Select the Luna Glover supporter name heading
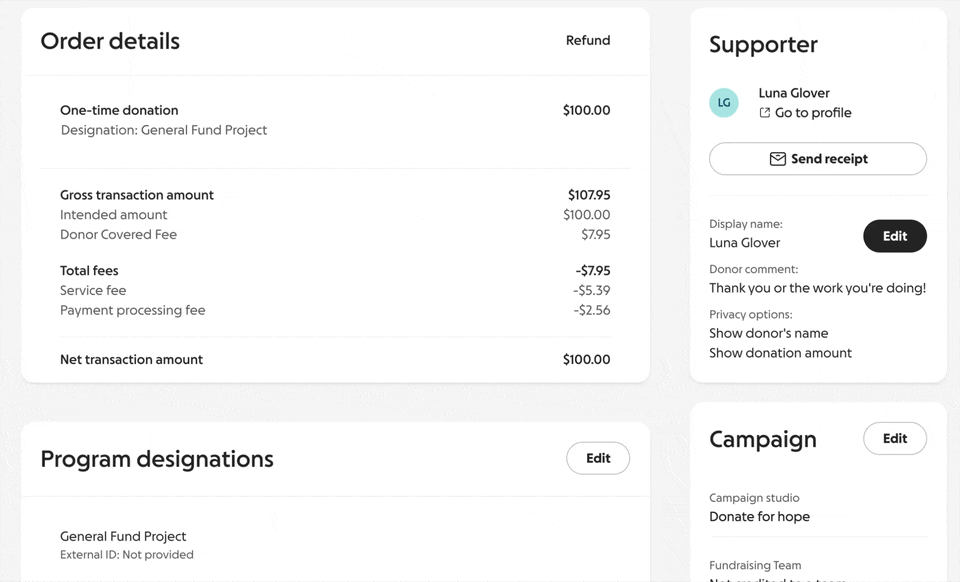Screen dimensions: 960x582 point(794,93)
